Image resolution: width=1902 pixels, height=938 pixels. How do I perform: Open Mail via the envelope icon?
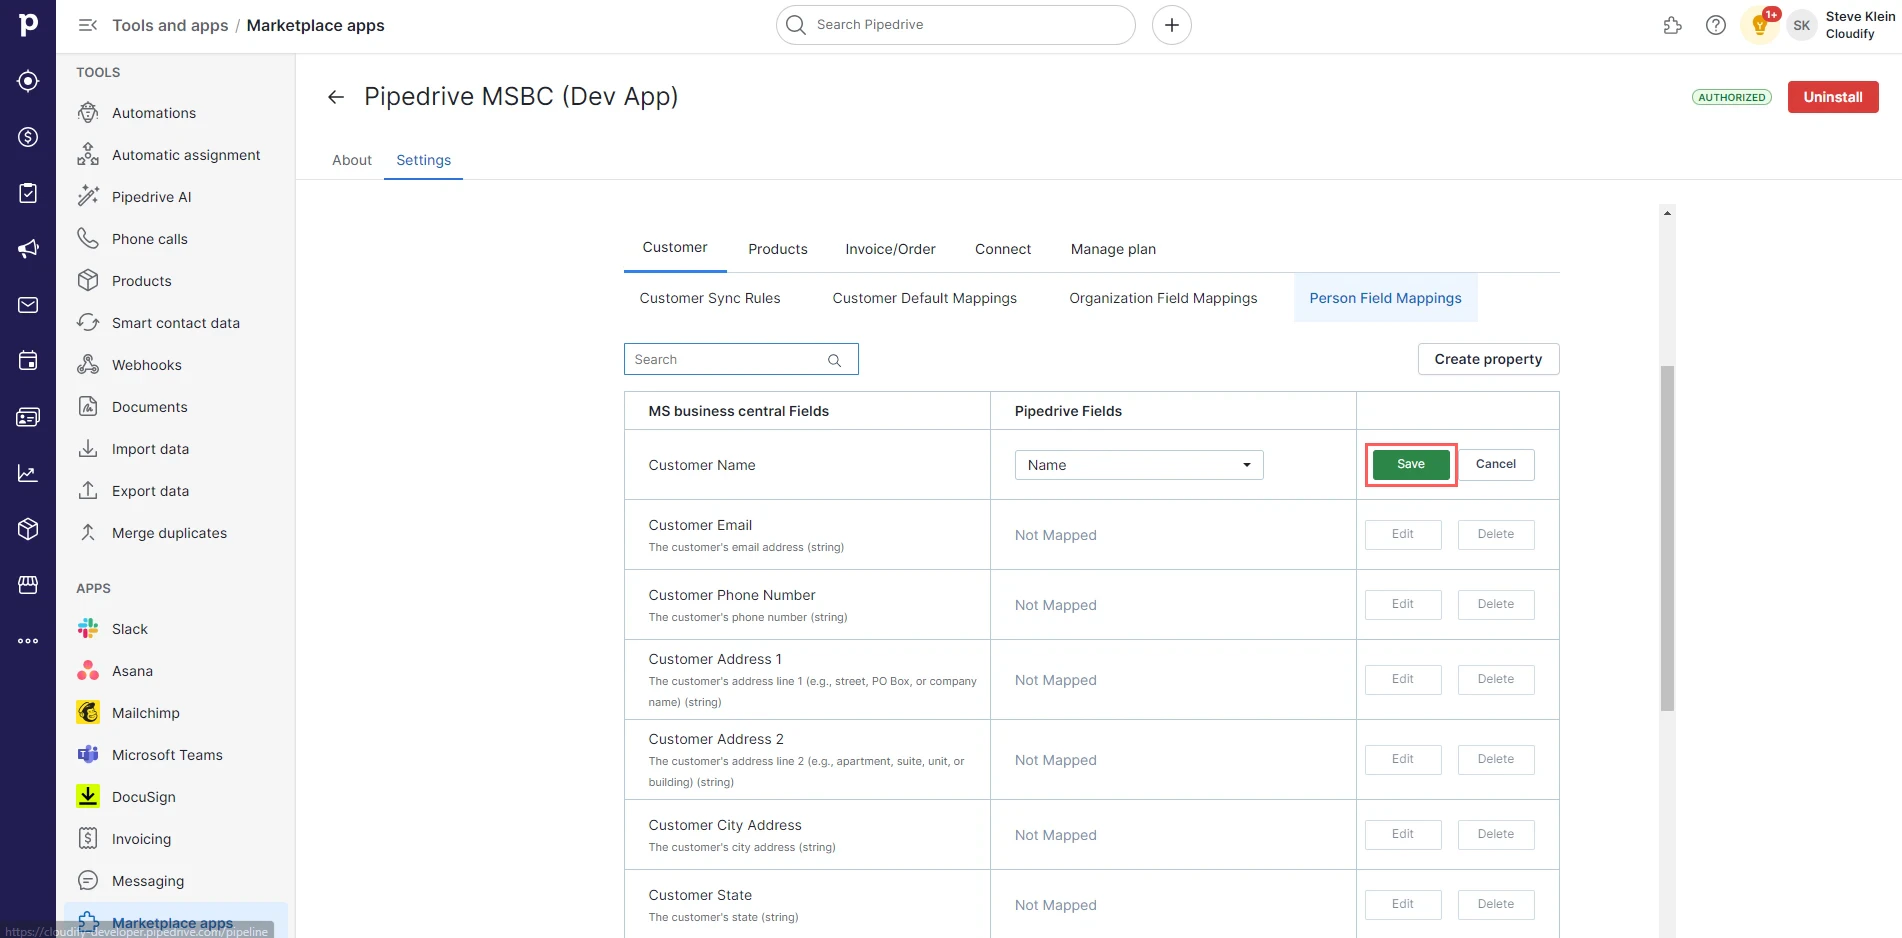28,305
